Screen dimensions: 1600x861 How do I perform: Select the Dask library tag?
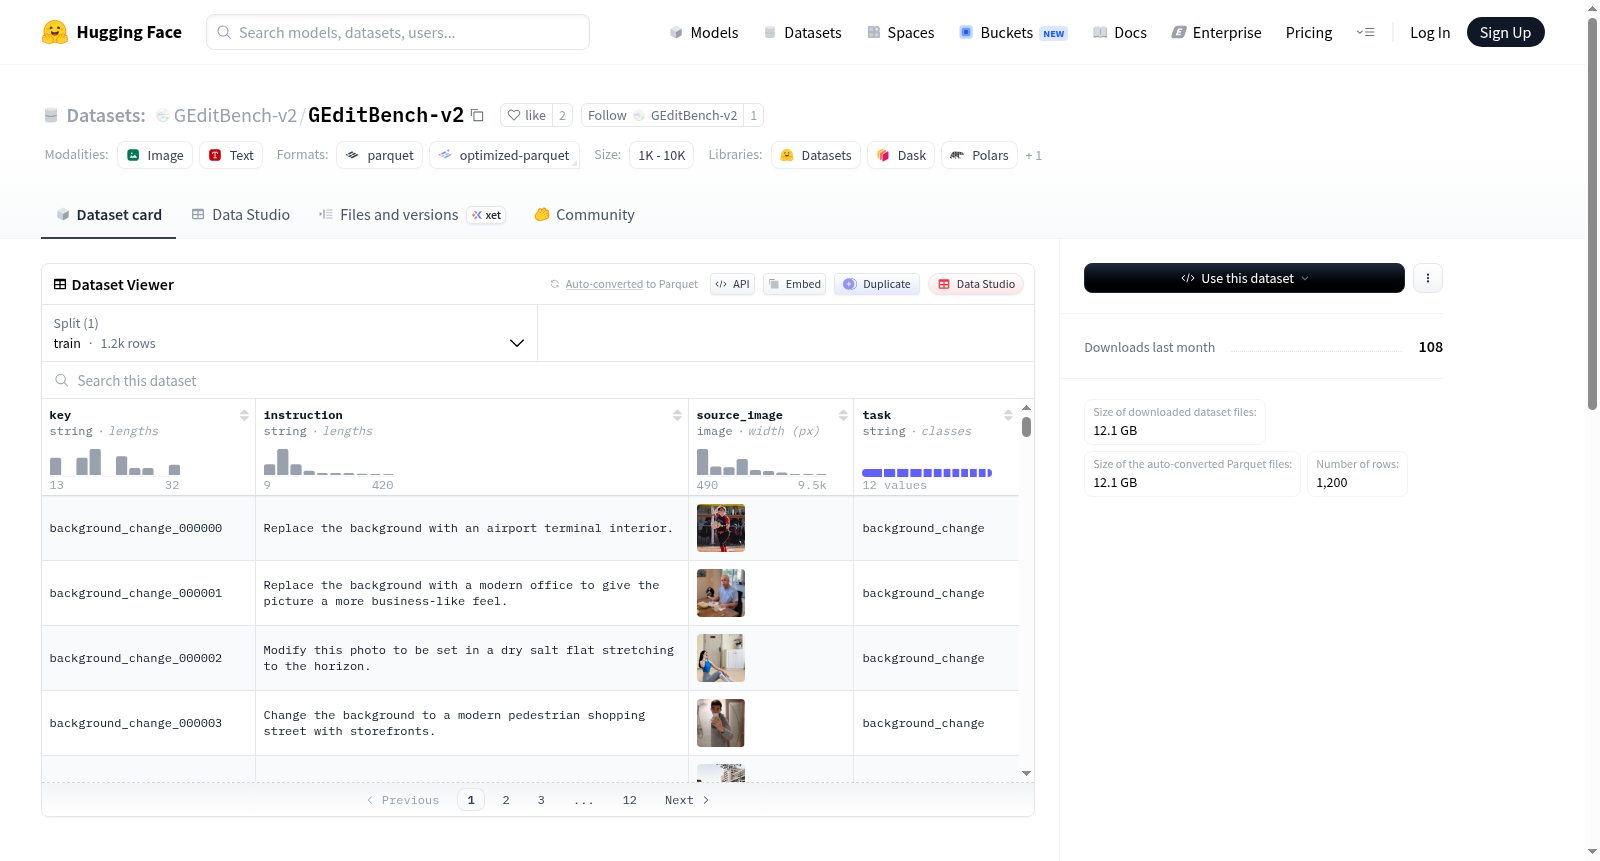tap(901, 155)
